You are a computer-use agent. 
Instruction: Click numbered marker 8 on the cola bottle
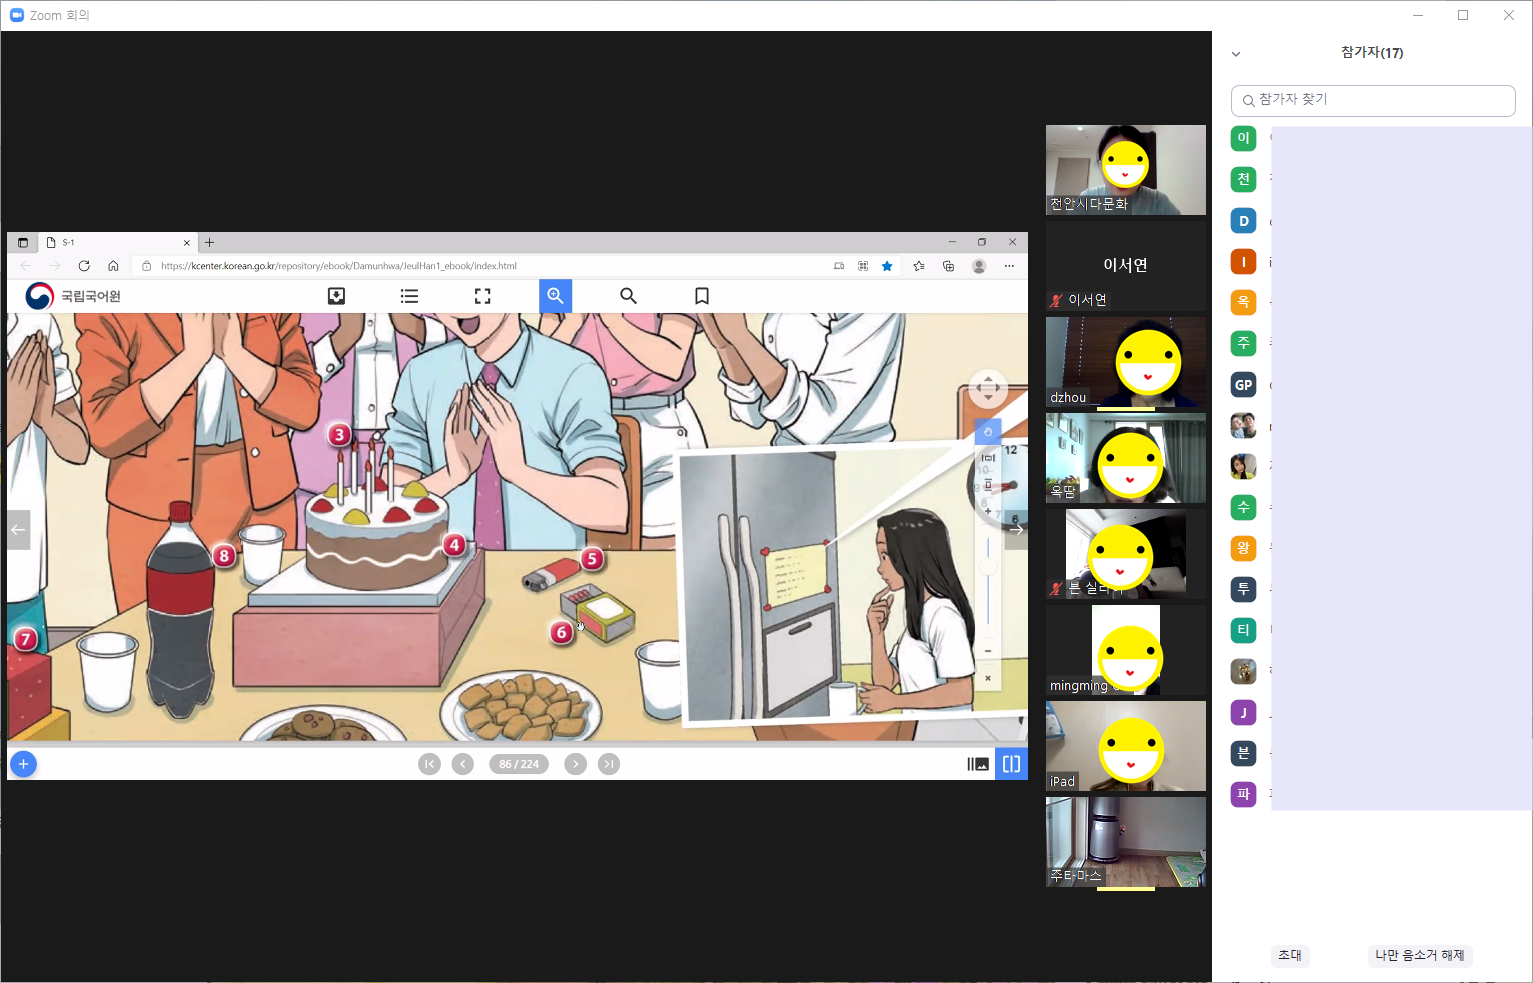(x=224, y=556)
